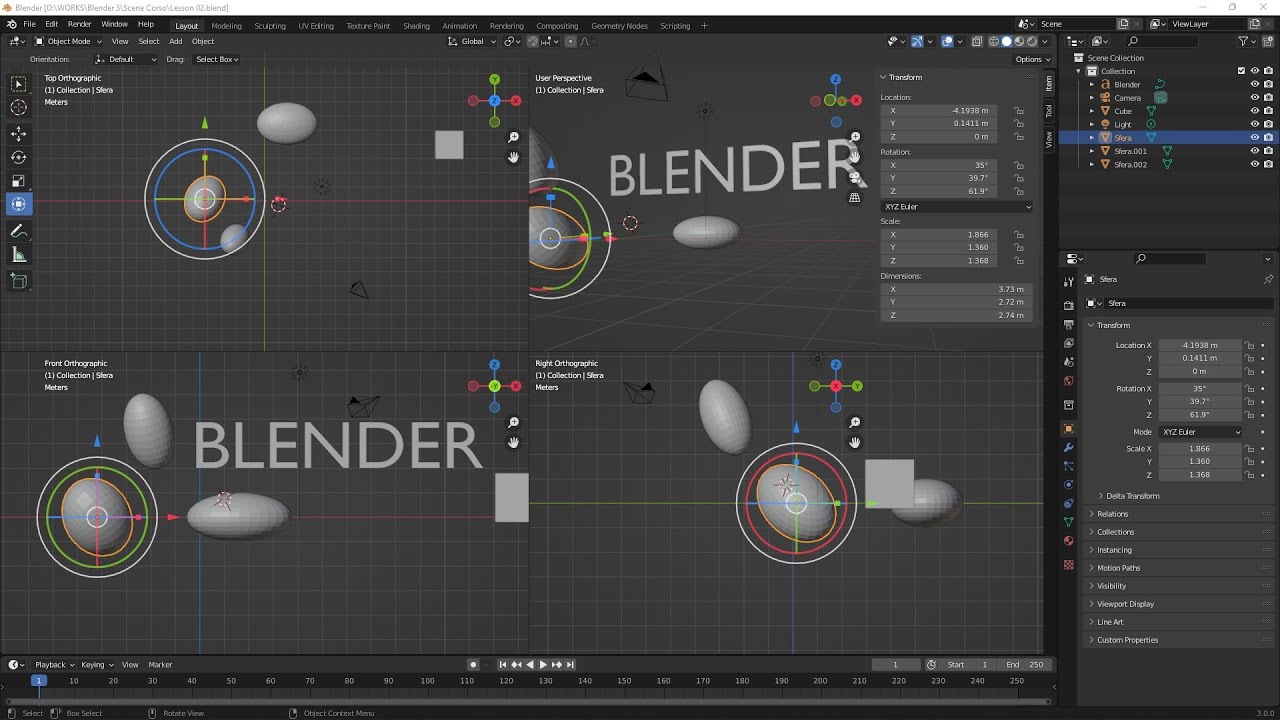Click the timeline Playback button
This screenshot has width=1280, height=720.
point(54,664)
